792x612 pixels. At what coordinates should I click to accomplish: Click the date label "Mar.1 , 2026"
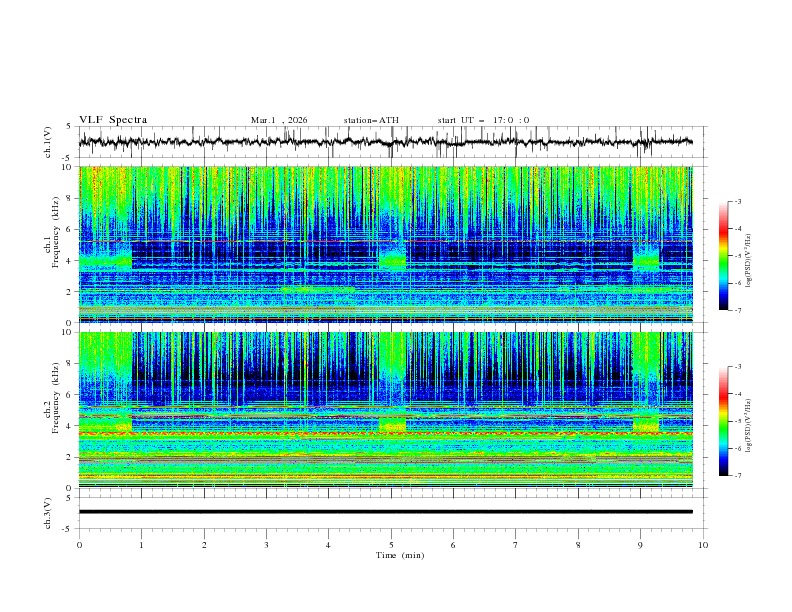[279, 120]
